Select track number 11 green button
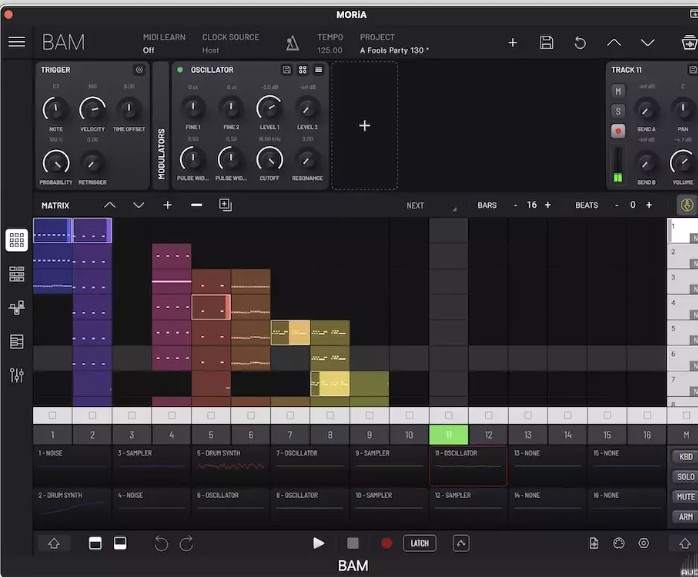Screen dimensions: 698x577 449,435
